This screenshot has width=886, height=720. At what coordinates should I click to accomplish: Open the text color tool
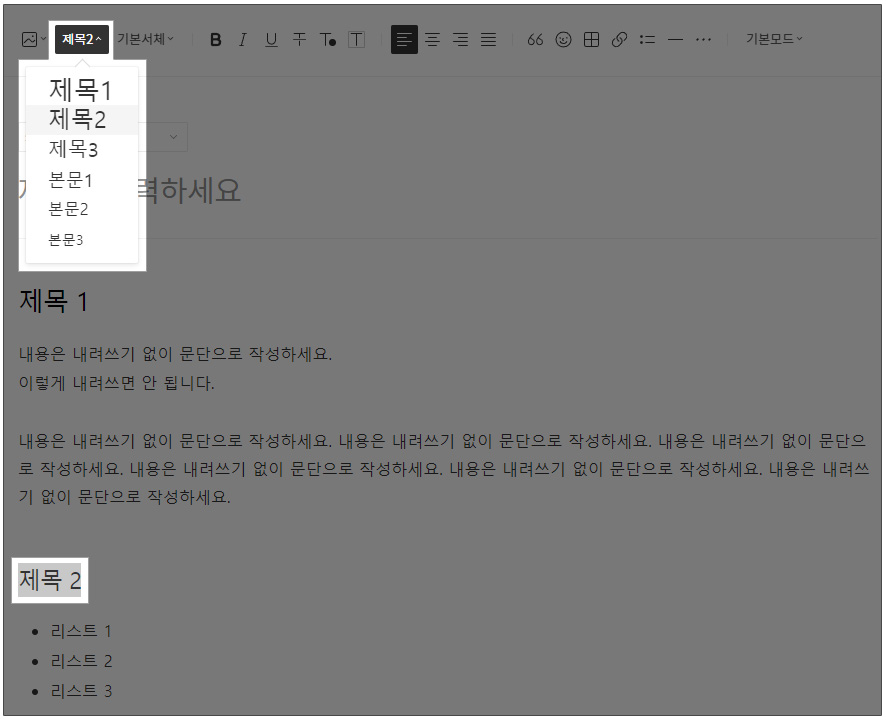[x=328, y=40]
